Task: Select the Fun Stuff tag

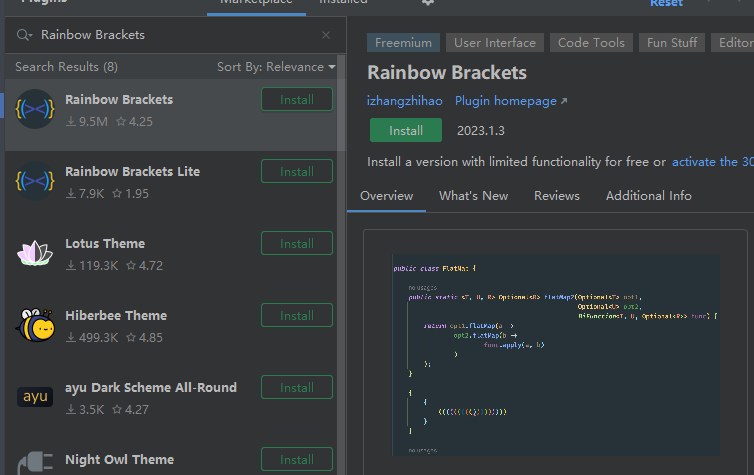Action: (672, 43)
